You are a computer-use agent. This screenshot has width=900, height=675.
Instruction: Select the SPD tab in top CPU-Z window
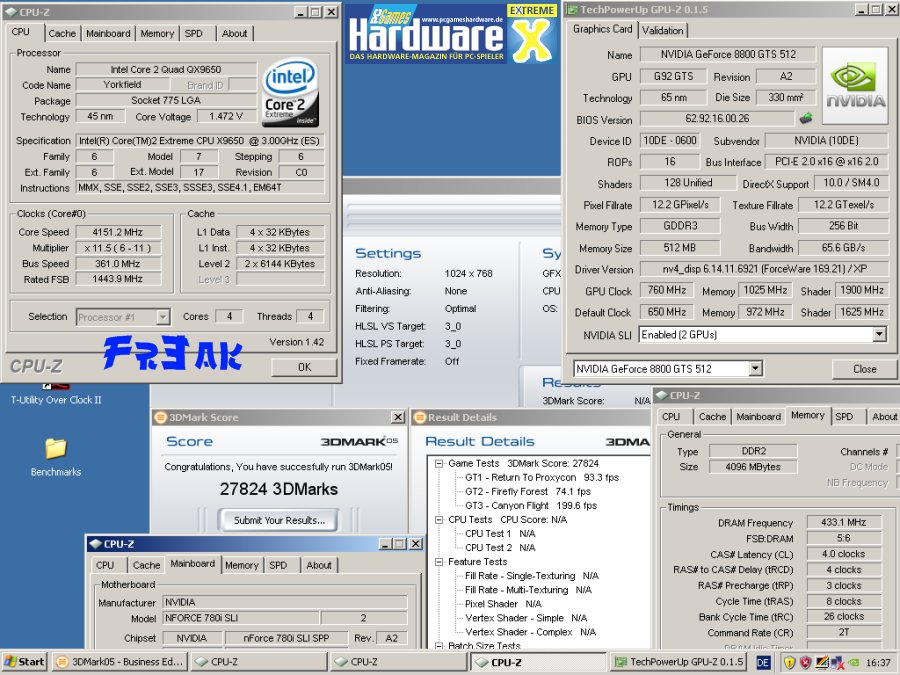click(193, 33)
